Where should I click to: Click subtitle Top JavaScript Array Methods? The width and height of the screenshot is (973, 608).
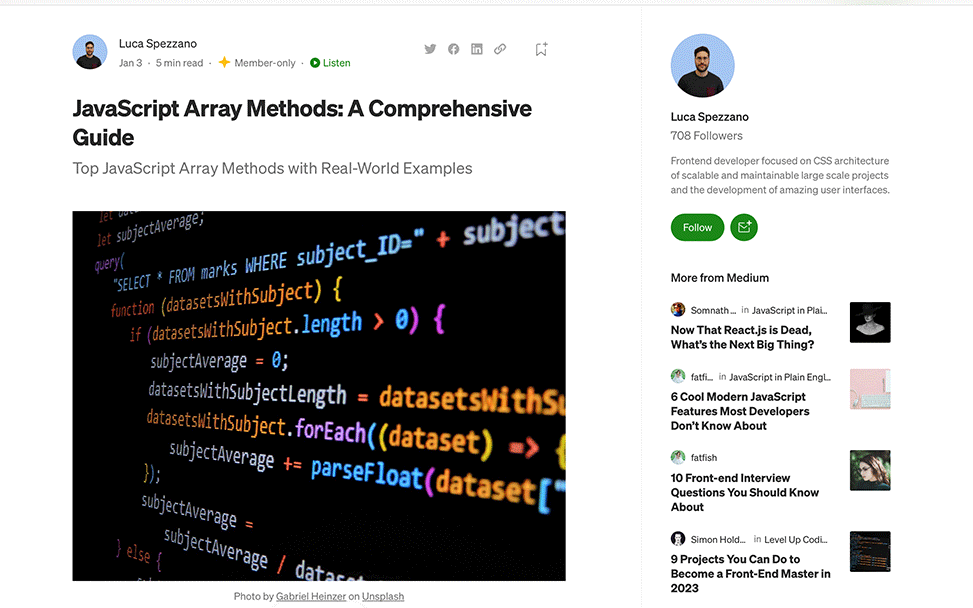[272, 169]
